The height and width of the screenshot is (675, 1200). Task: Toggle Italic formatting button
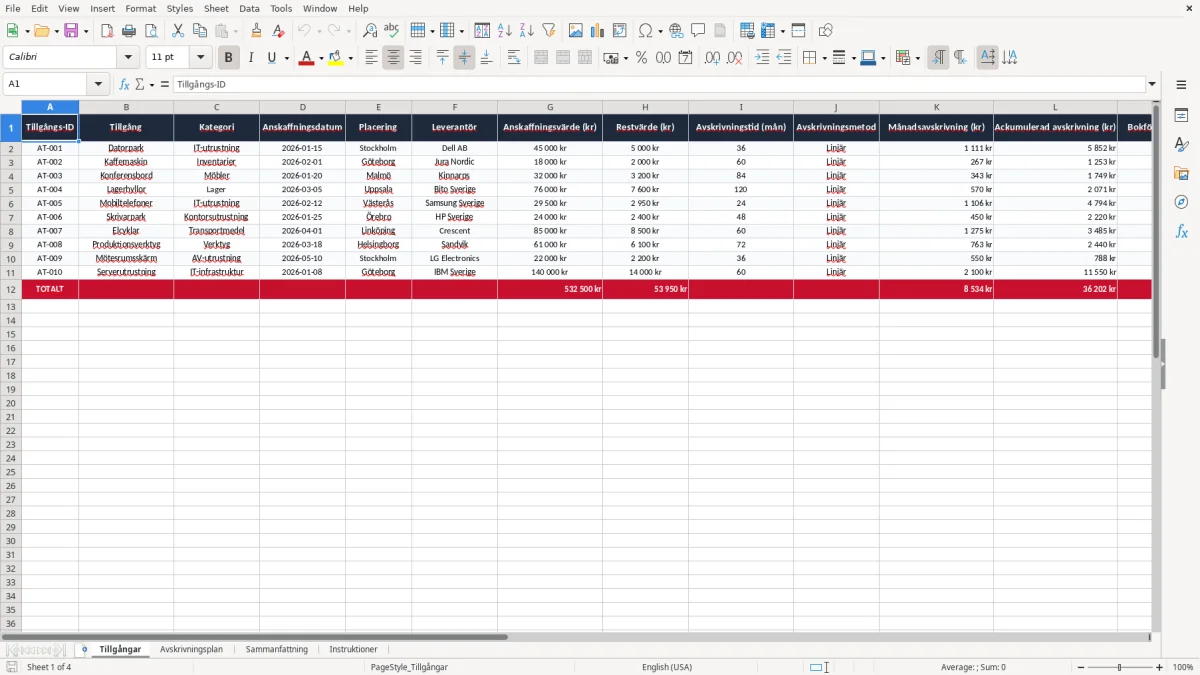pos(250,58)
